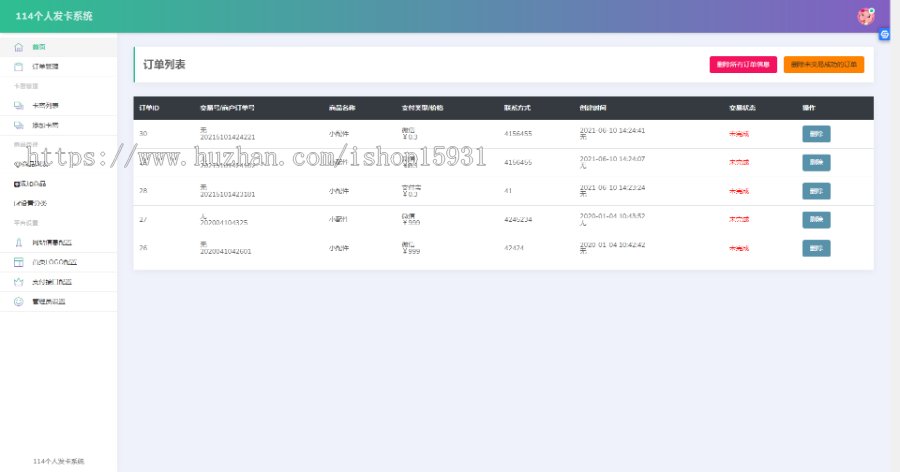
Task: Click the 商品名称 column header
Action: 342,108
